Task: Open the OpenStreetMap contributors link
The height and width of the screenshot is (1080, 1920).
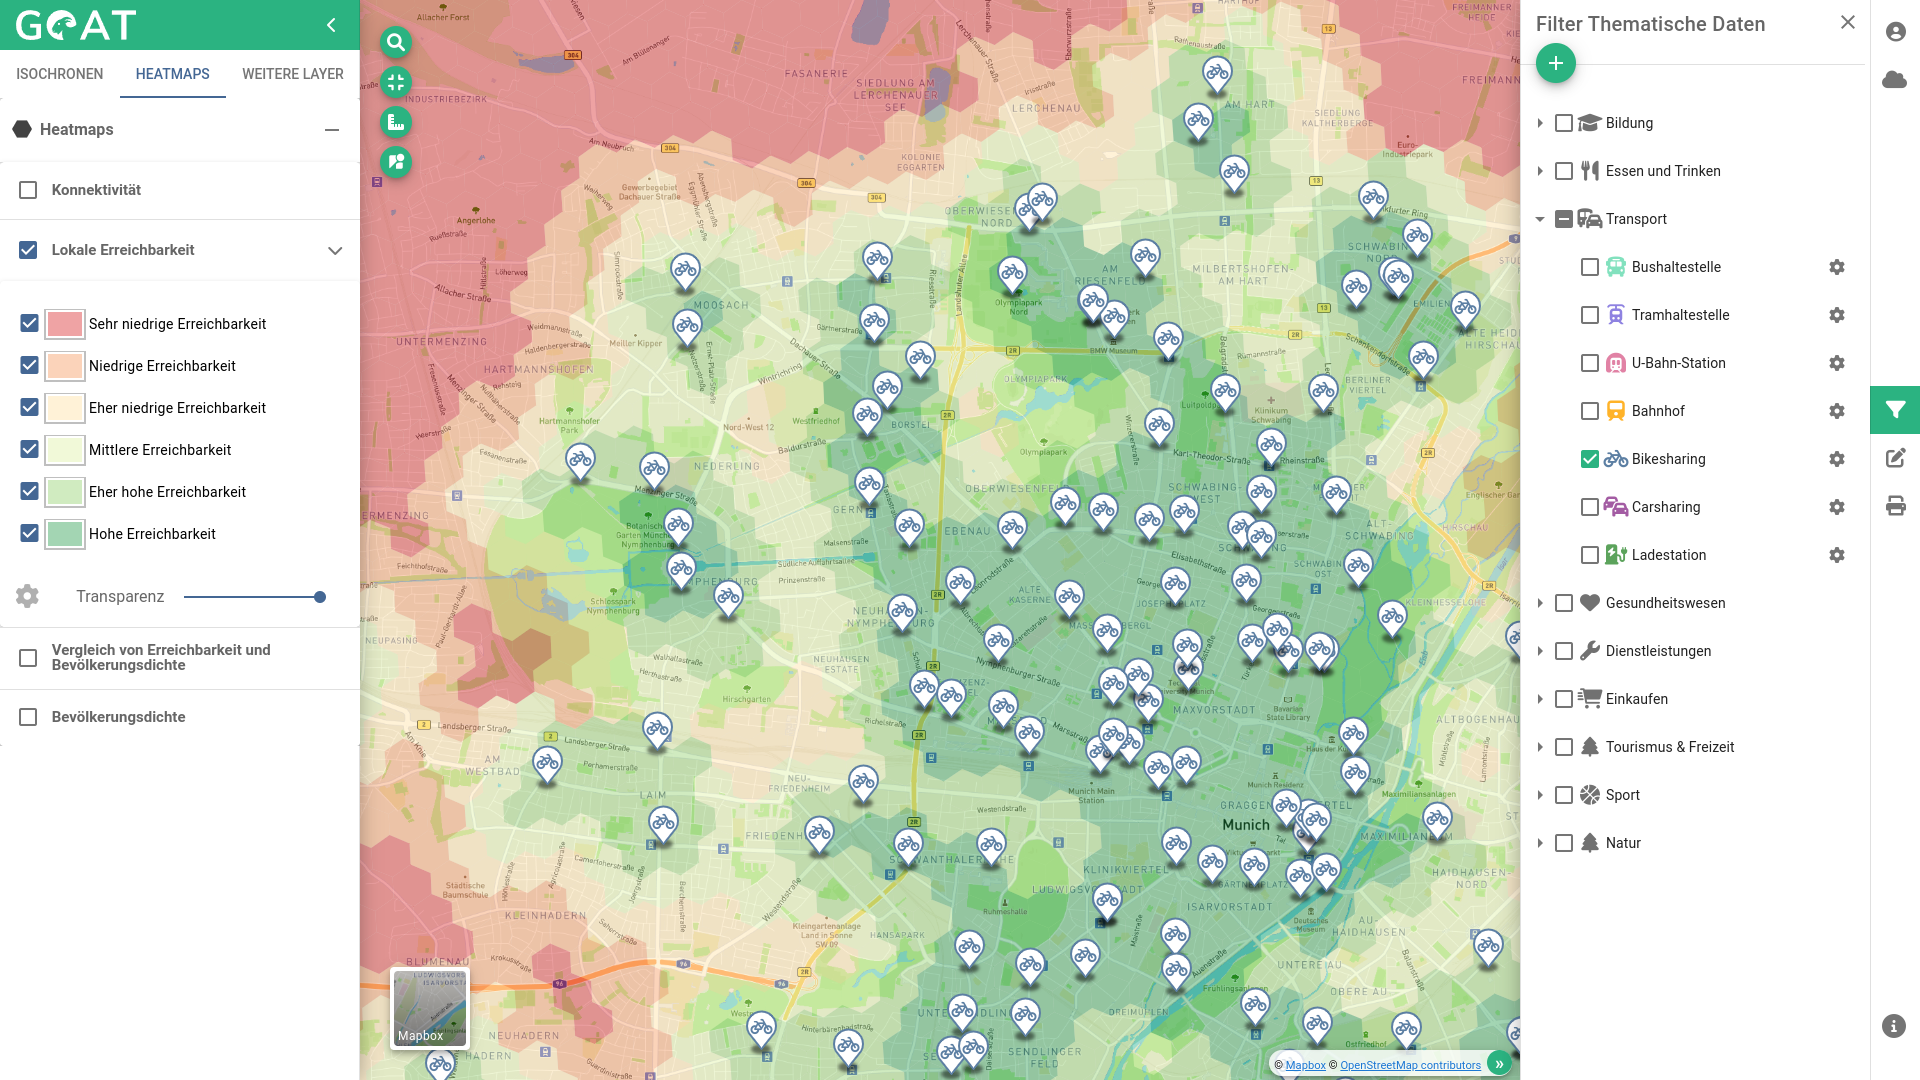Action: click(x=1410, y=1065)
